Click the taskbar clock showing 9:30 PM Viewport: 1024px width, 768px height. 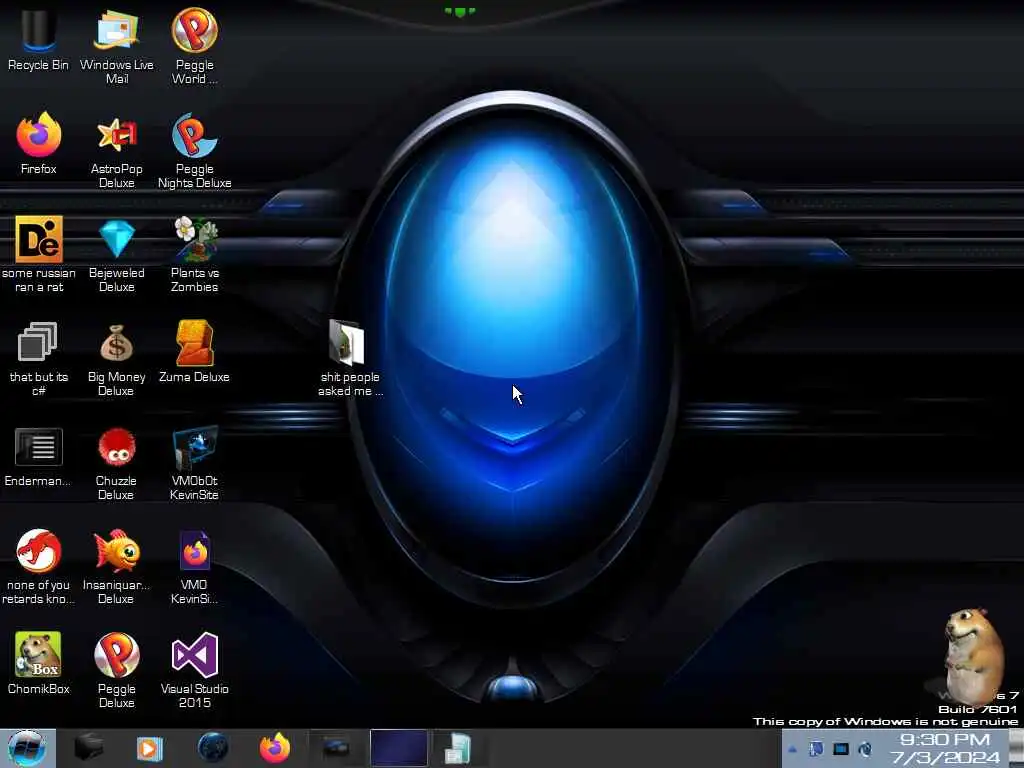pyautogui.click(x=945, y=740)
